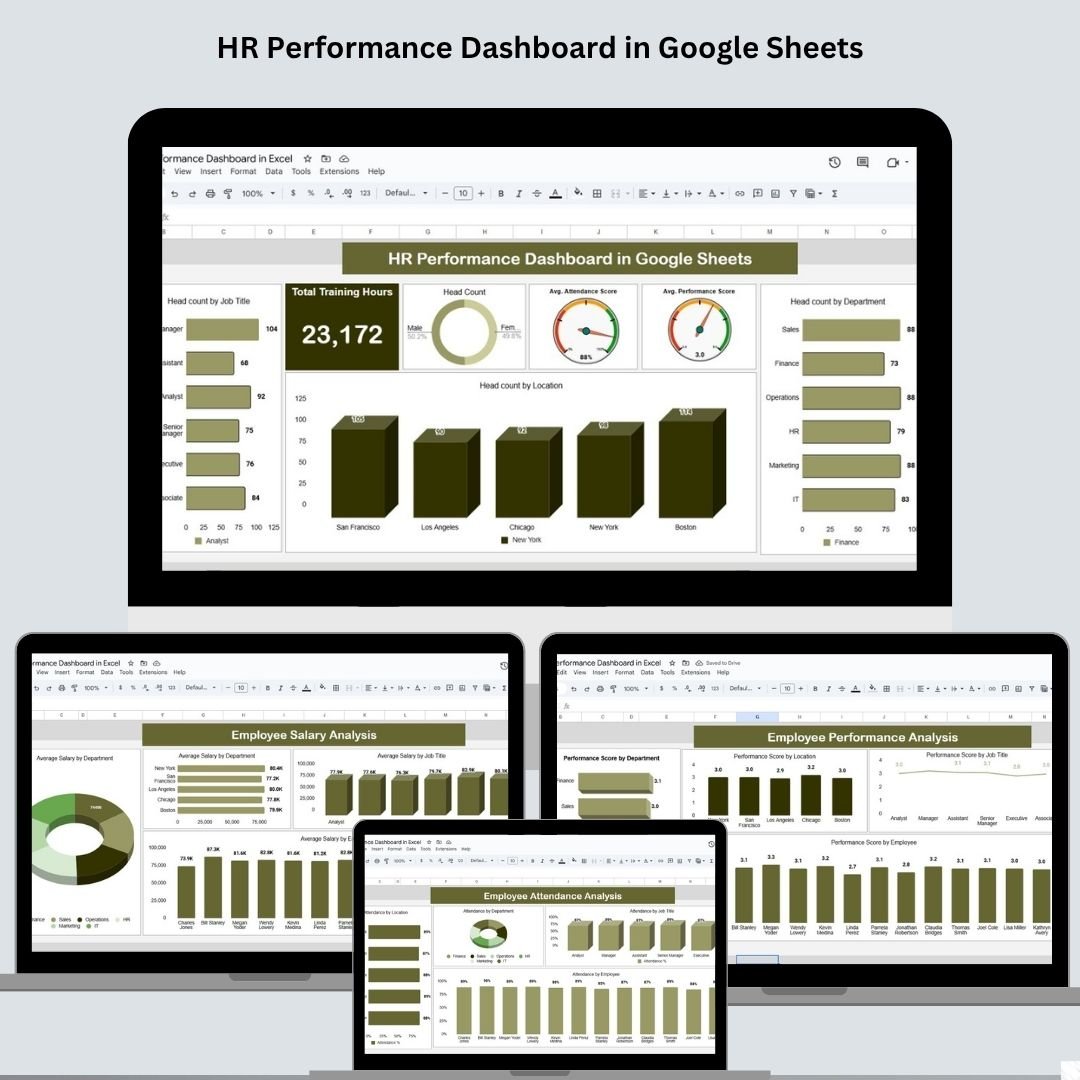Toggle italic in top dashboard toolbar

(x=519, y=194)
